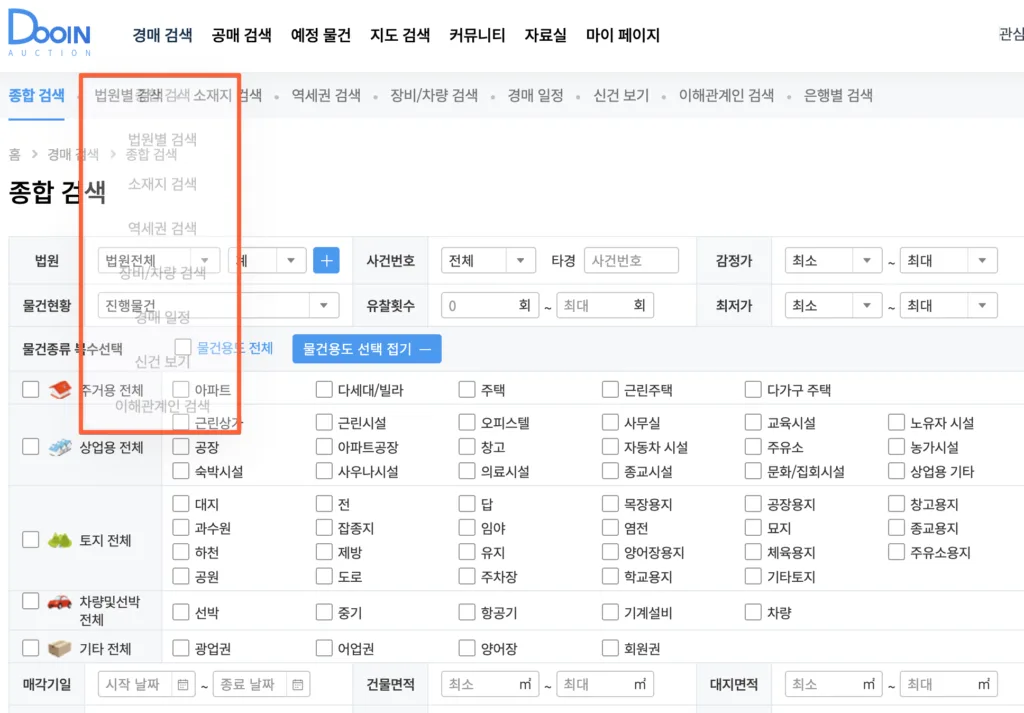This screenshot has width=1024, height=713.
Task: Click the 건물면적 최소 input field
Action: (490, 684)
